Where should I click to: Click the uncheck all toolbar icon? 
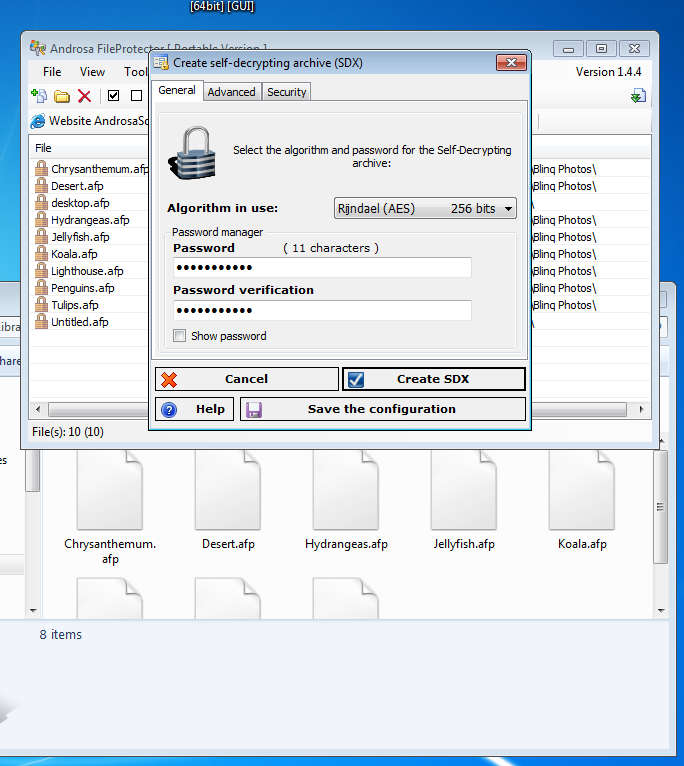pos(136,96)
